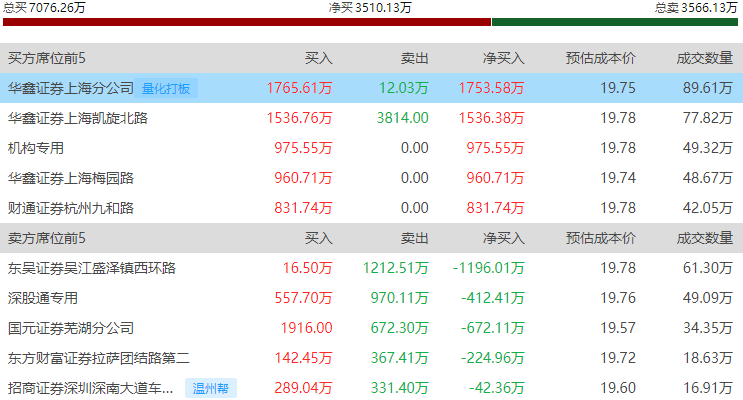Click buy amount 16.50万
Screen dimensions: 743x400
click(308, 268)
